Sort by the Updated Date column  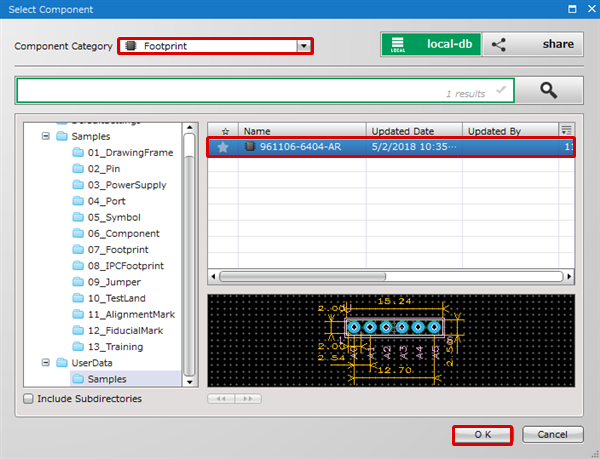[414, 130]
